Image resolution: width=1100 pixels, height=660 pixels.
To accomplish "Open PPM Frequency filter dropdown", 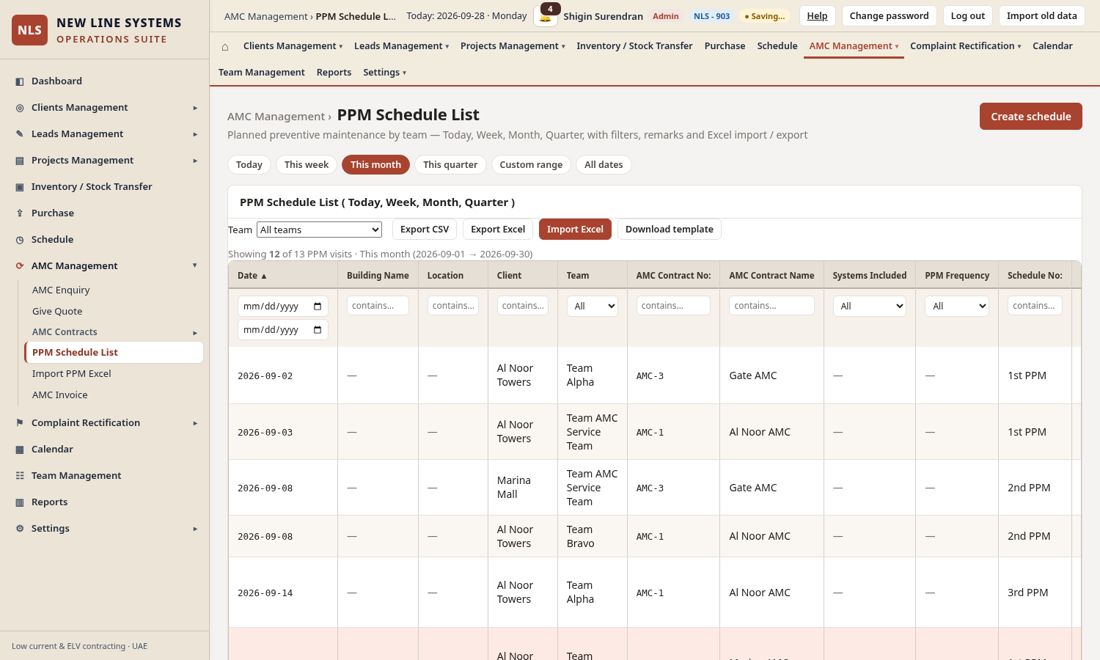I will click(957, 306).
